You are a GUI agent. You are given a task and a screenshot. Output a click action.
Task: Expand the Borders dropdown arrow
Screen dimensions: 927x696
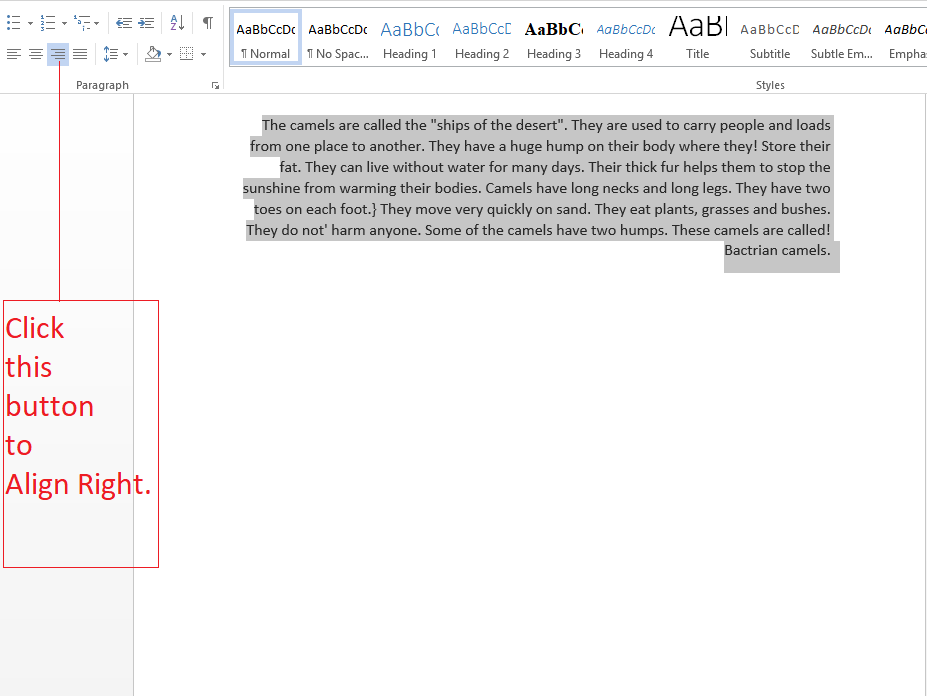tap(202, 54)
